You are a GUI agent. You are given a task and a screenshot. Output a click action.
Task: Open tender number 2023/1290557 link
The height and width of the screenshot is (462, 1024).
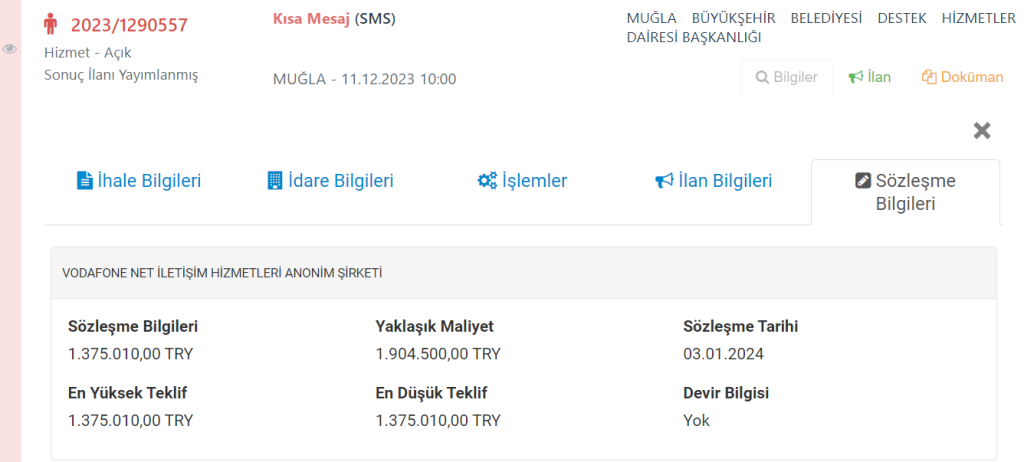129,25
